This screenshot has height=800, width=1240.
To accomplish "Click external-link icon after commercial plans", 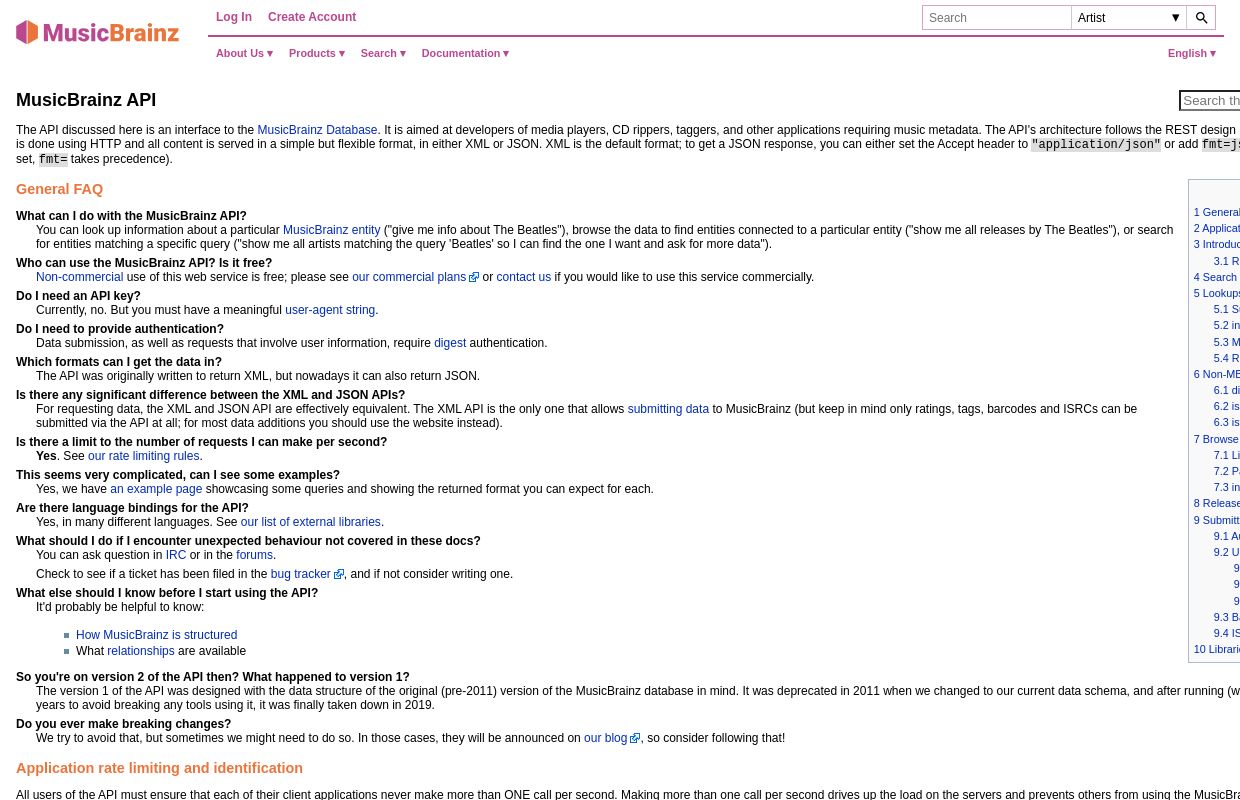I will (x=474, y=278).
